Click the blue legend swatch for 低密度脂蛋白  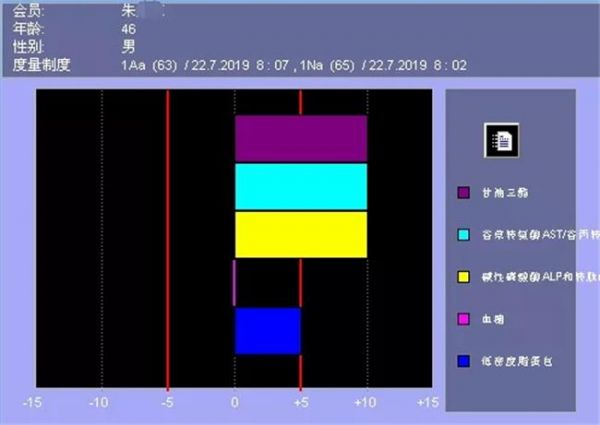(x=464, y=357)
